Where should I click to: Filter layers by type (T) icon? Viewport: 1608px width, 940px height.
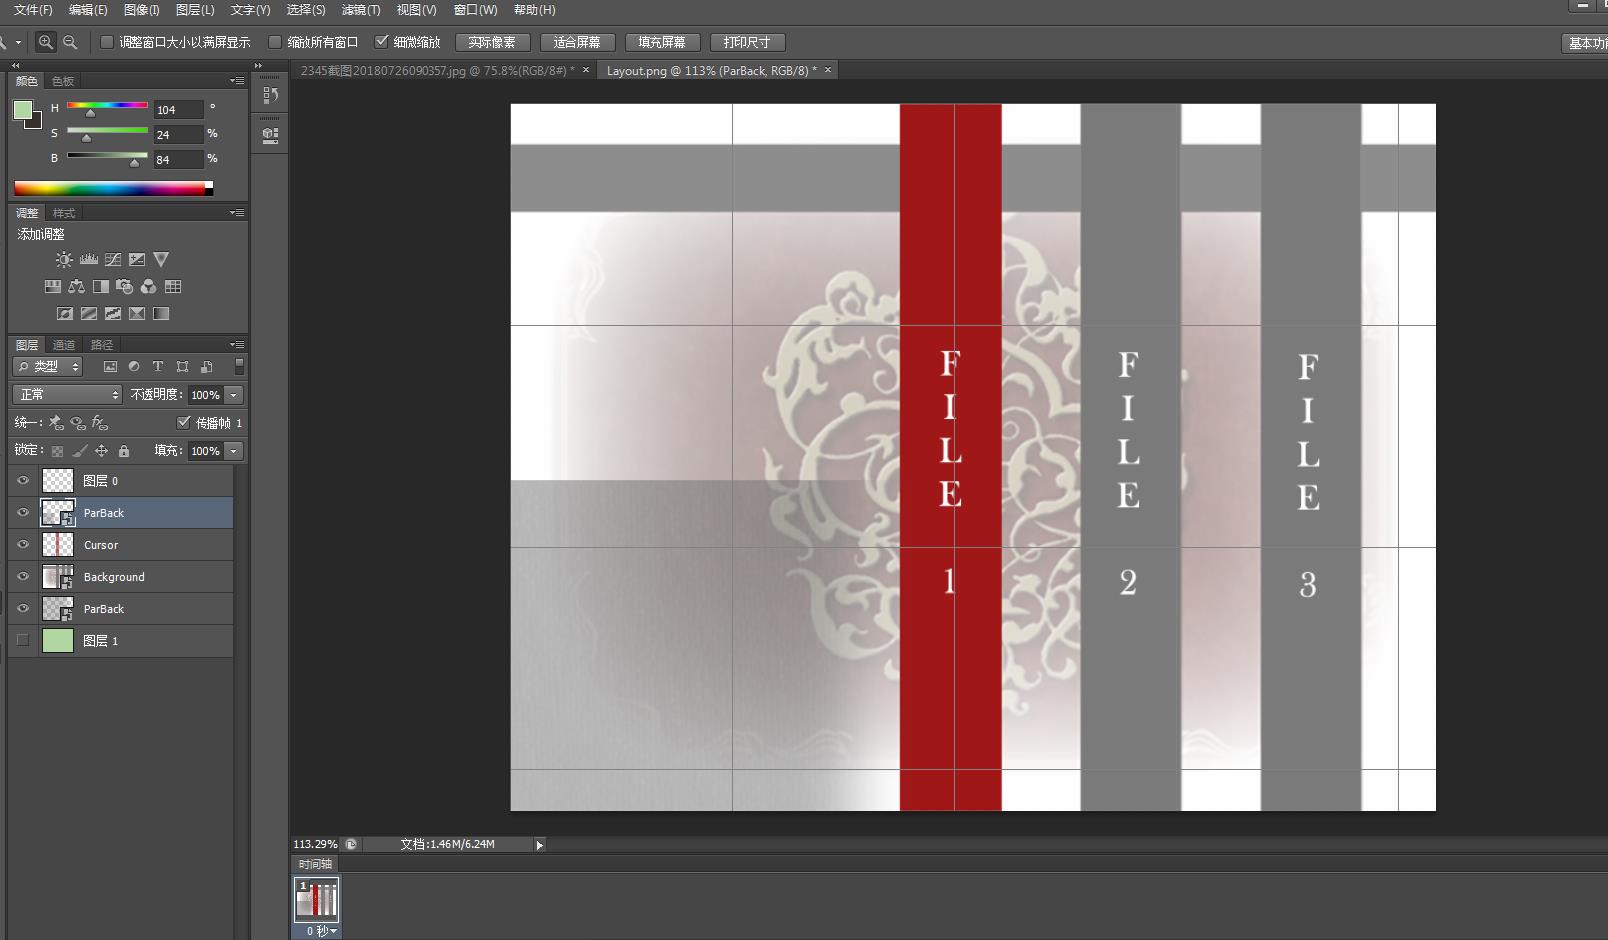point(158,367)
